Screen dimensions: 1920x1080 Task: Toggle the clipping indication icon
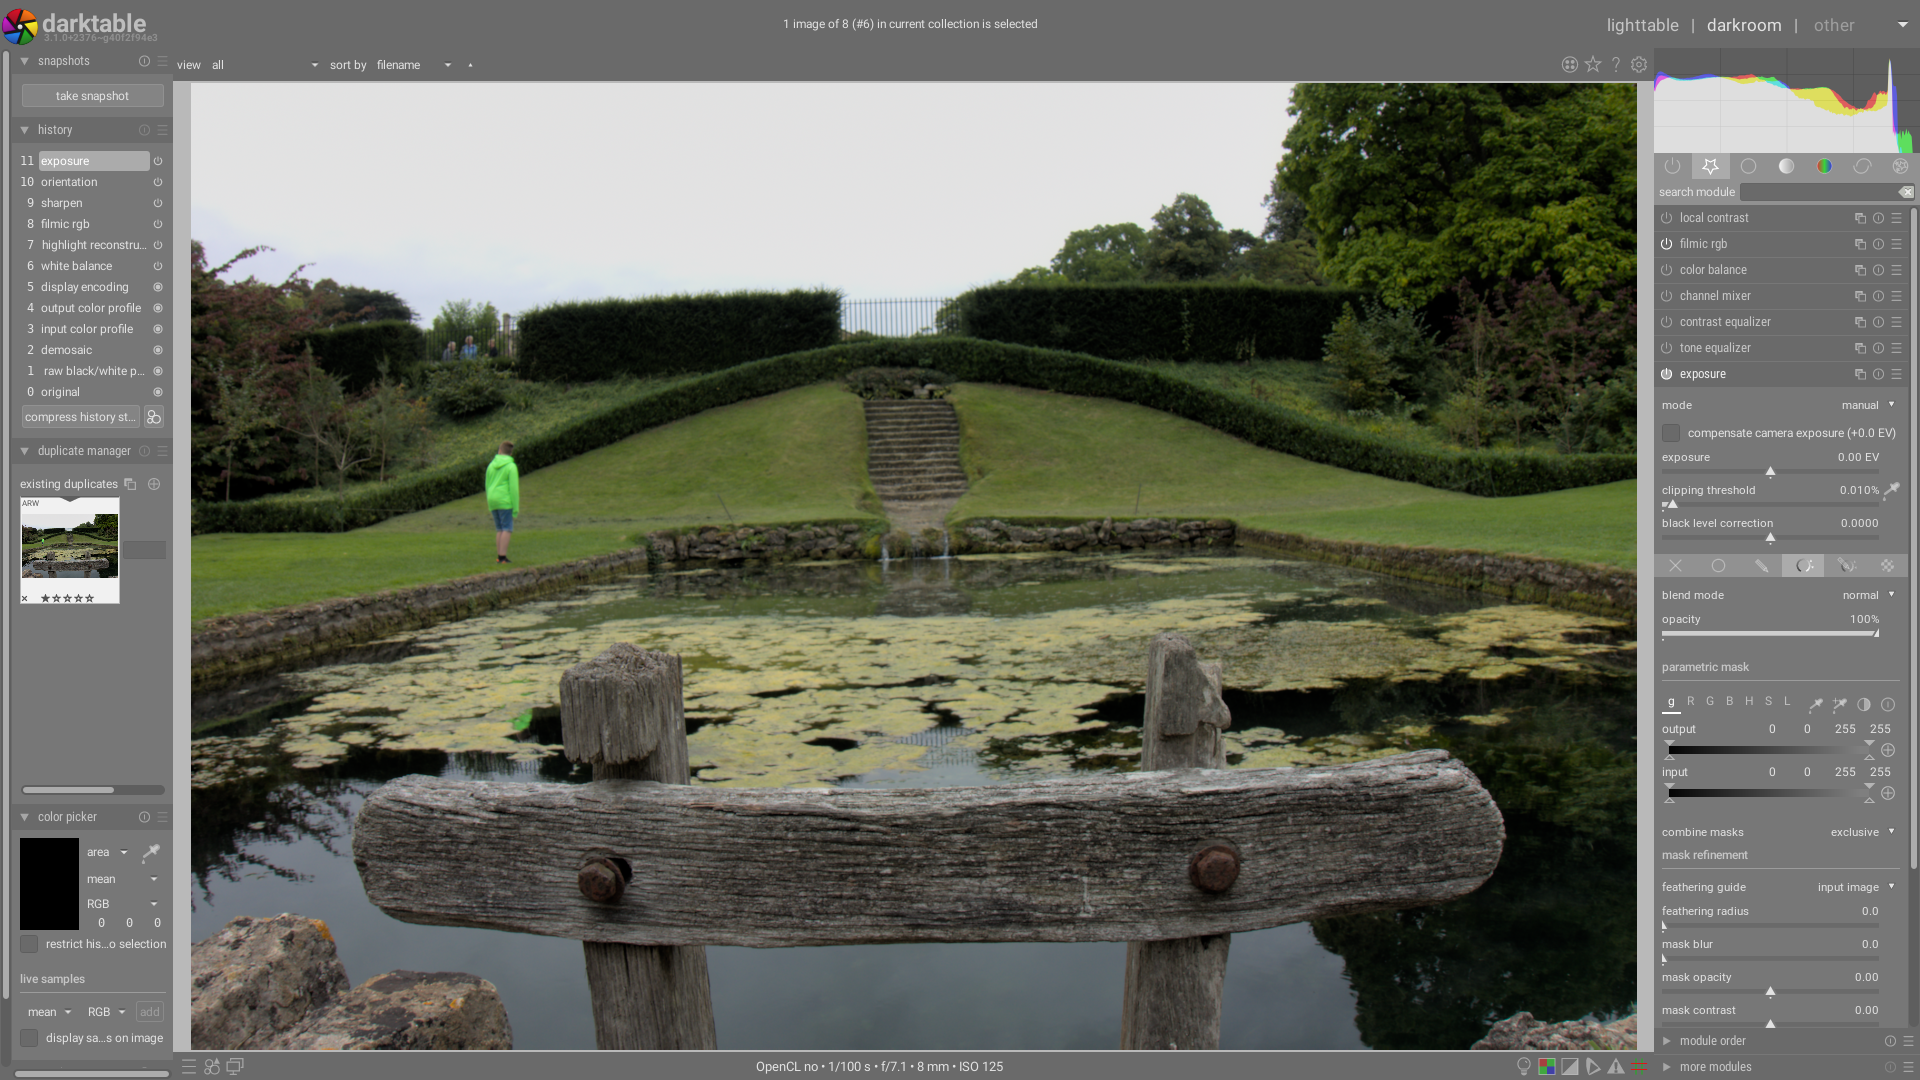click(x=1570, y=1067)
